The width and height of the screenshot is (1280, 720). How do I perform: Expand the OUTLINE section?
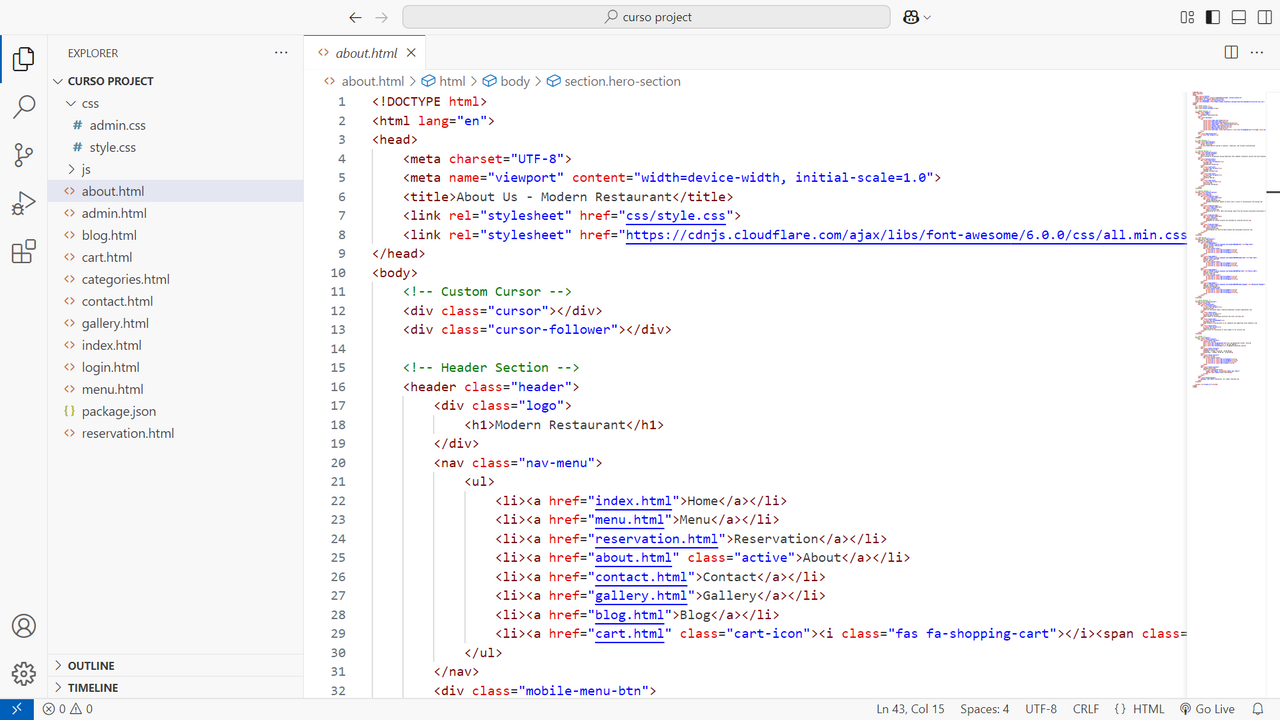[x=176, y=665]
